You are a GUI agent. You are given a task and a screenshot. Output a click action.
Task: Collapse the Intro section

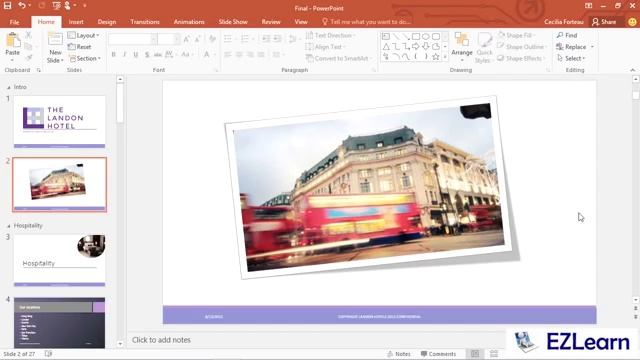9,87
